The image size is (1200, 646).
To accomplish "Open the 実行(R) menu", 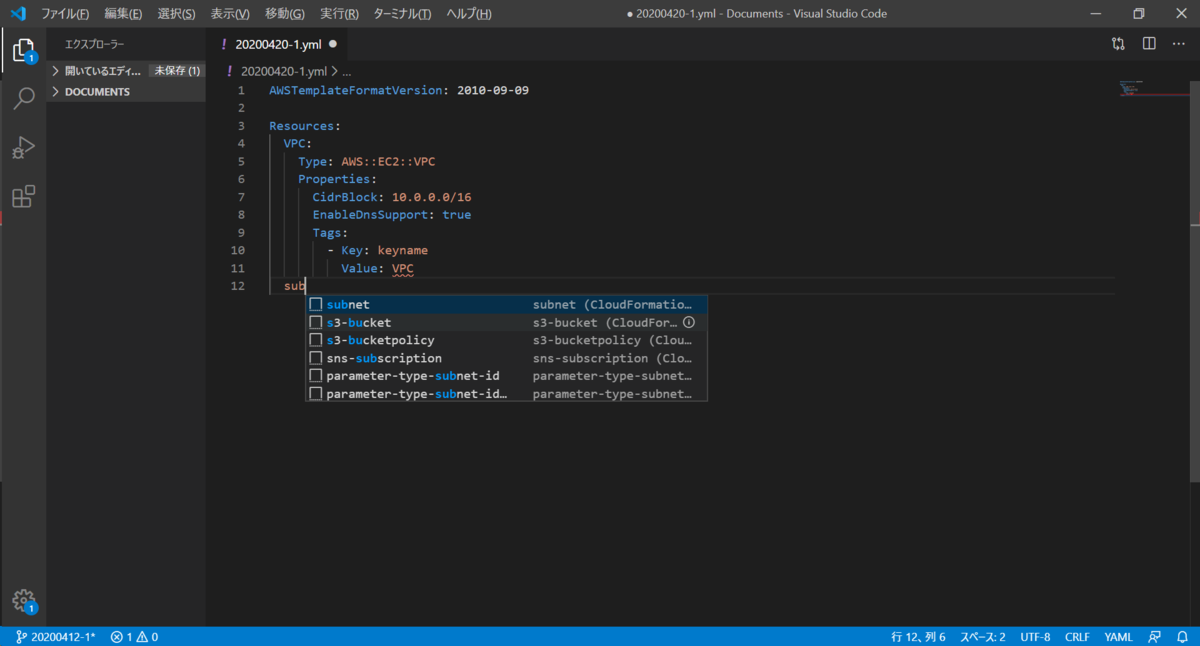I will coord(339,14).
